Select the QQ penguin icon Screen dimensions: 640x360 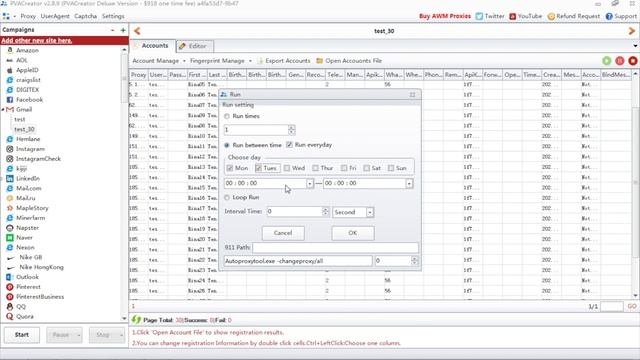pos(10,307)
